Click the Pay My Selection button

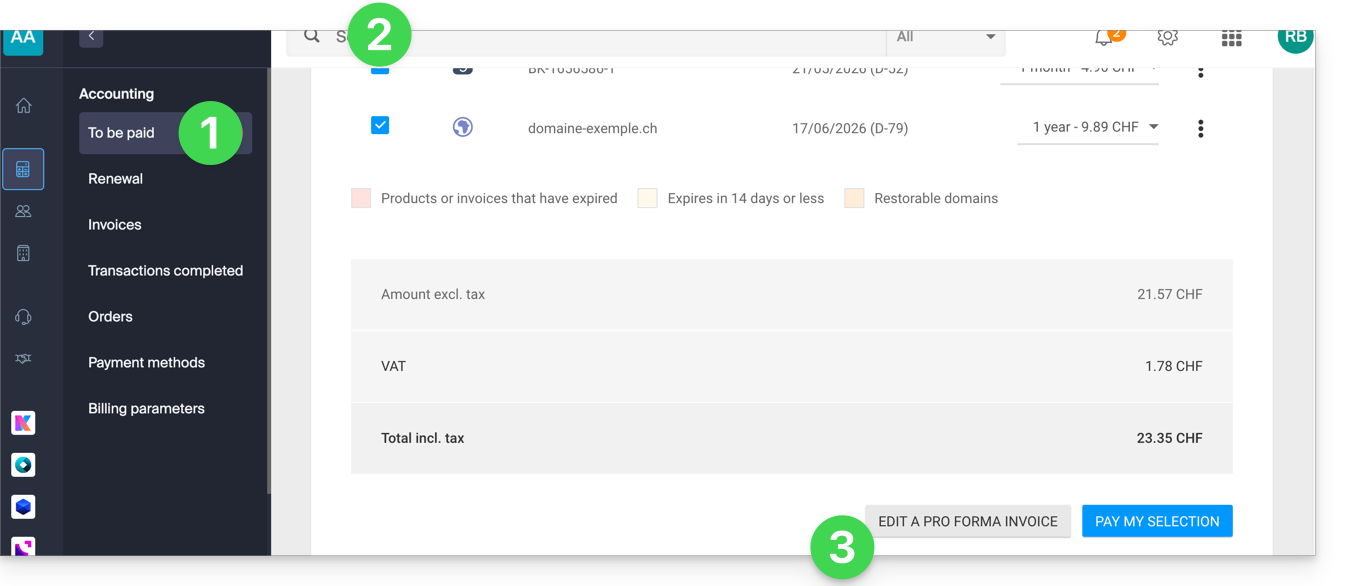(x=1157, y=521)
